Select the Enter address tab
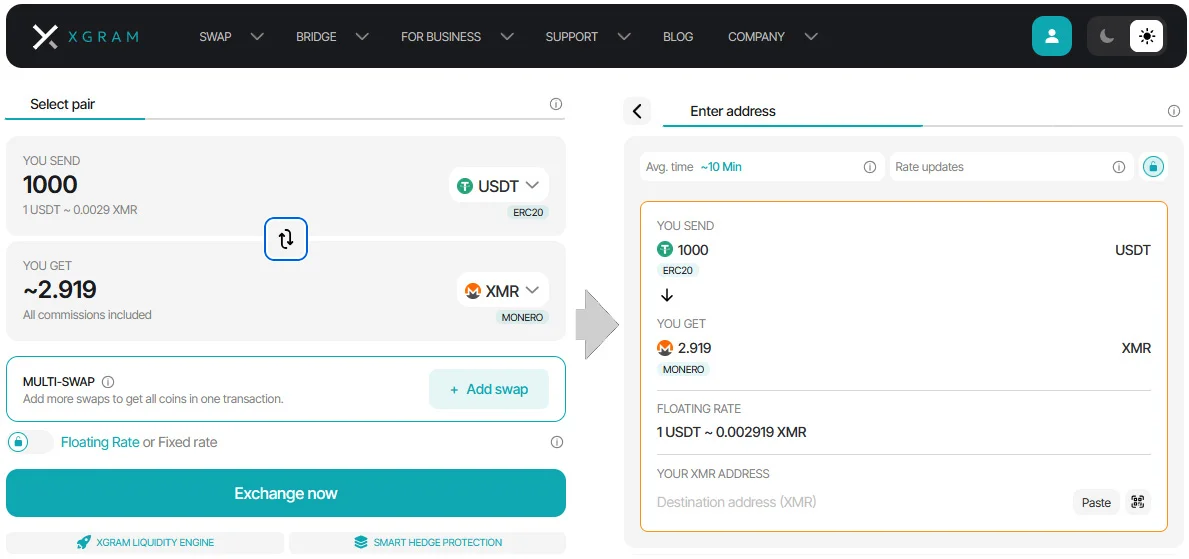The image size is (1189, 559). (733, 111)
